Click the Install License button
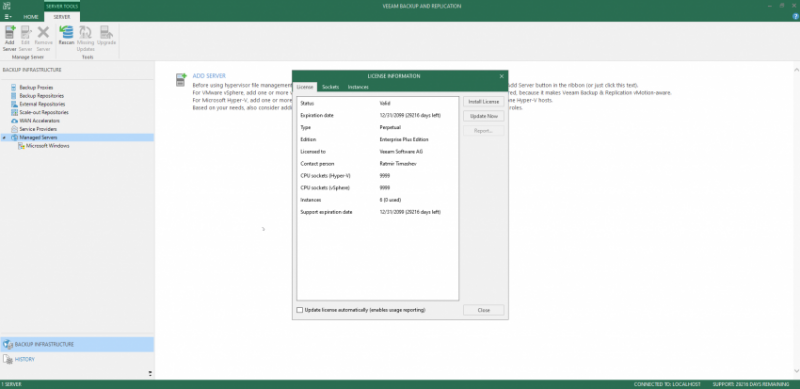 click(484, 102)
